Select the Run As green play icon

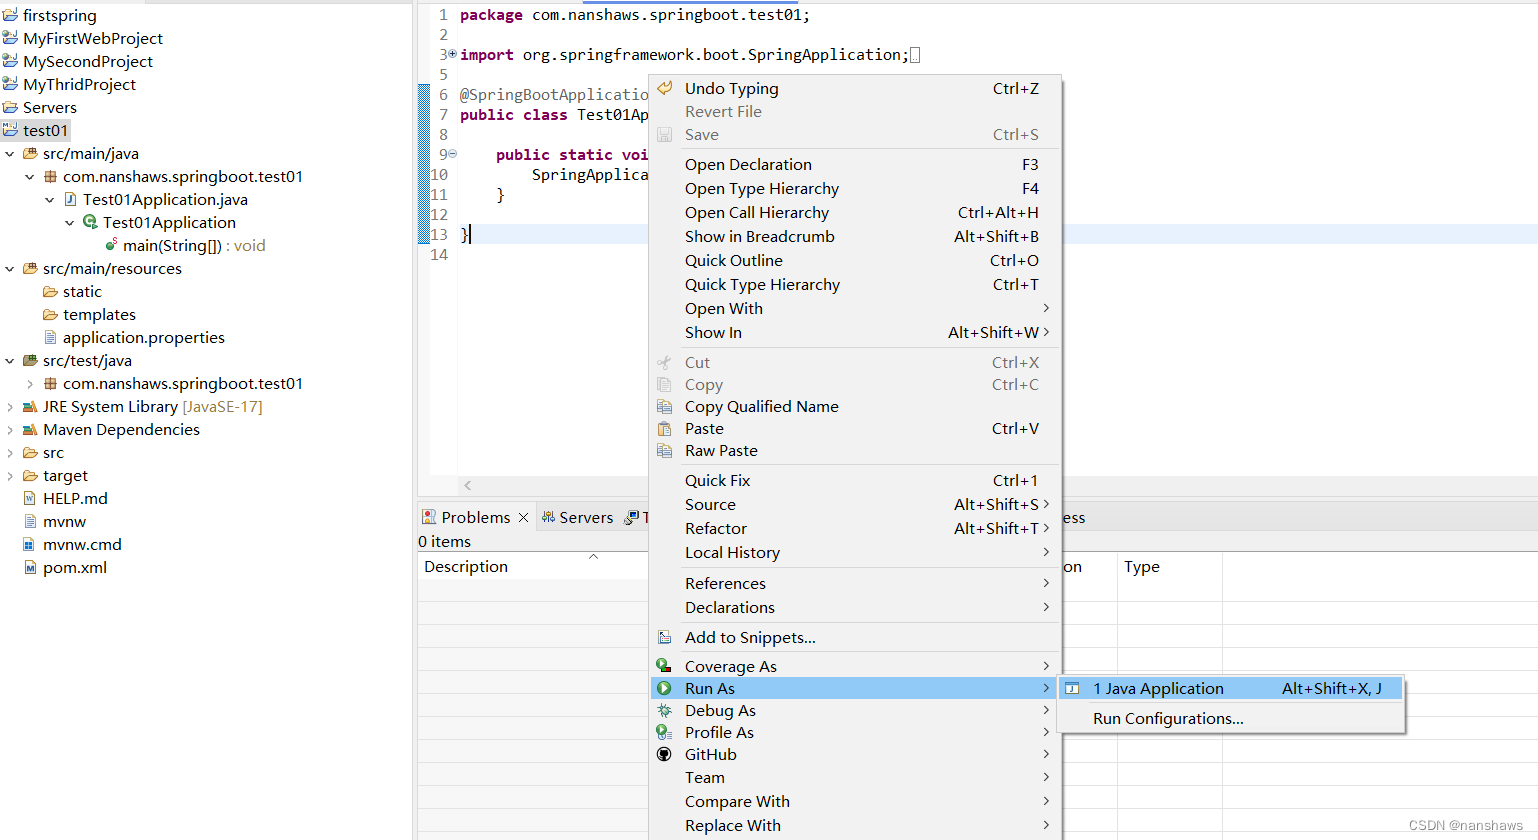665,688
